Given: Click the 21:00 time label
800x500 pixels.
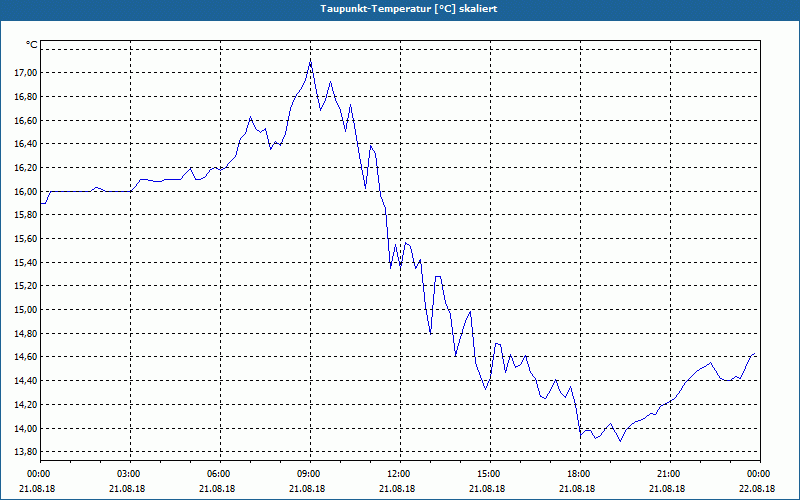Looking at the screenshot, I should 670,474.
